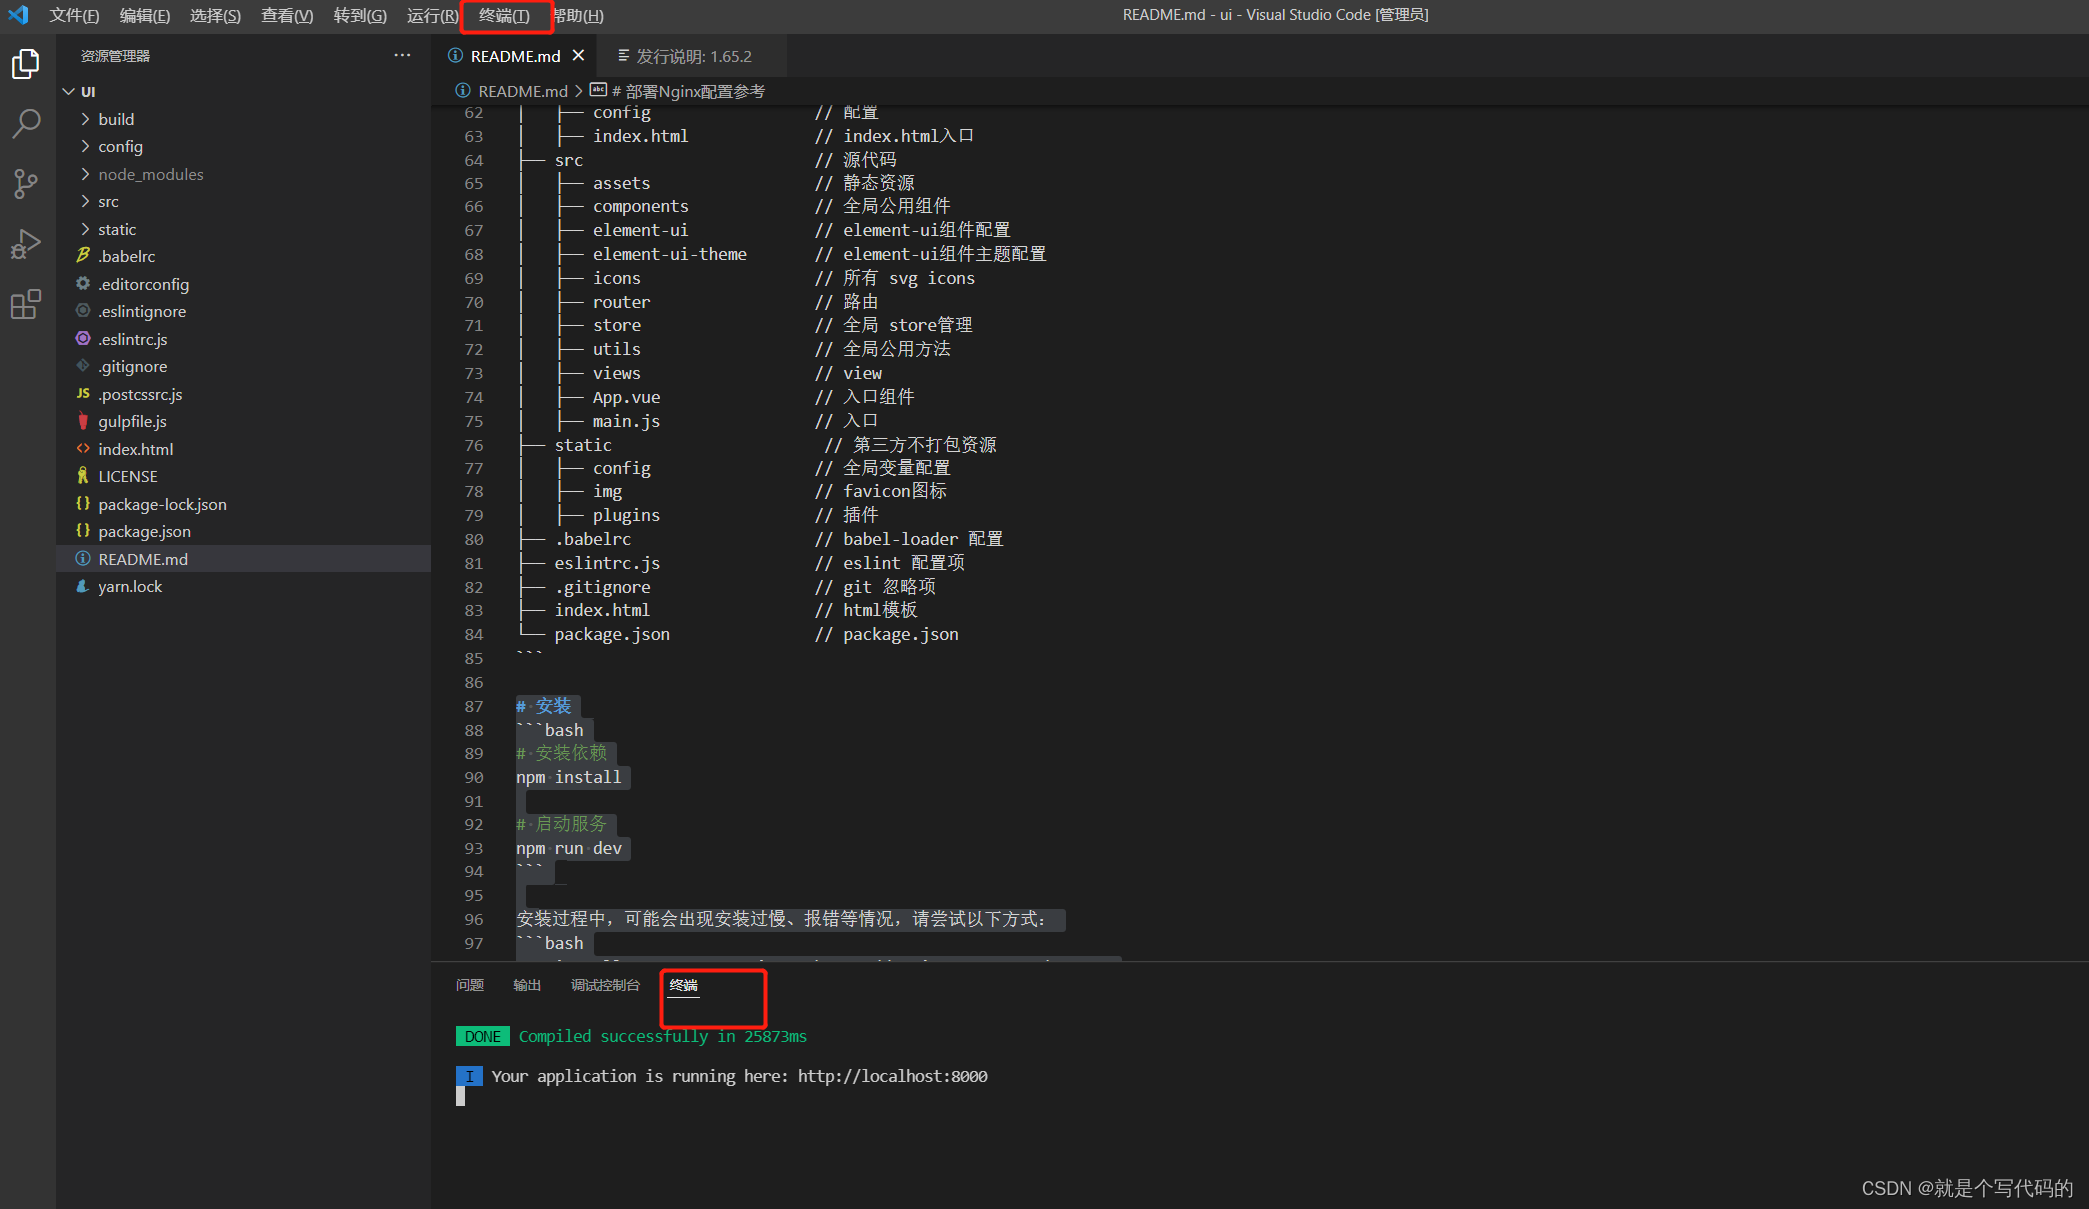Click the terminal cursor input area

[460, 1096]
